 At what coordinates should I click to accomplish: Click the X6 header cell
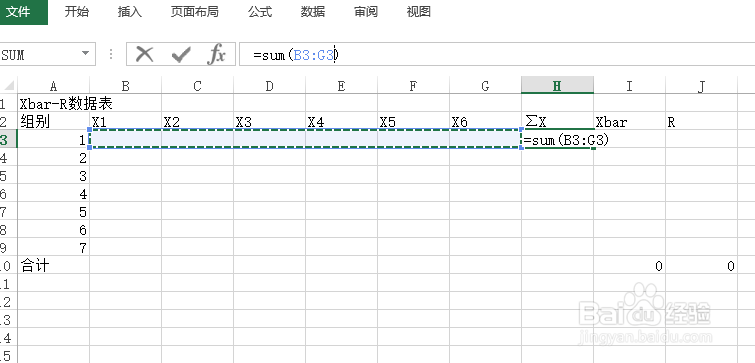(x=485, y=121)
